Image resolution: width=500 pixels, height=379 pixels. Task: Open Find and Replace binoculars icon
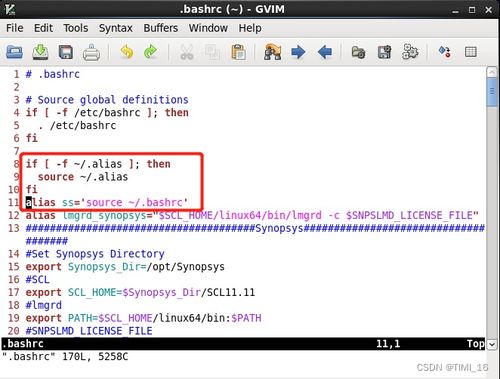click(273, 52)
